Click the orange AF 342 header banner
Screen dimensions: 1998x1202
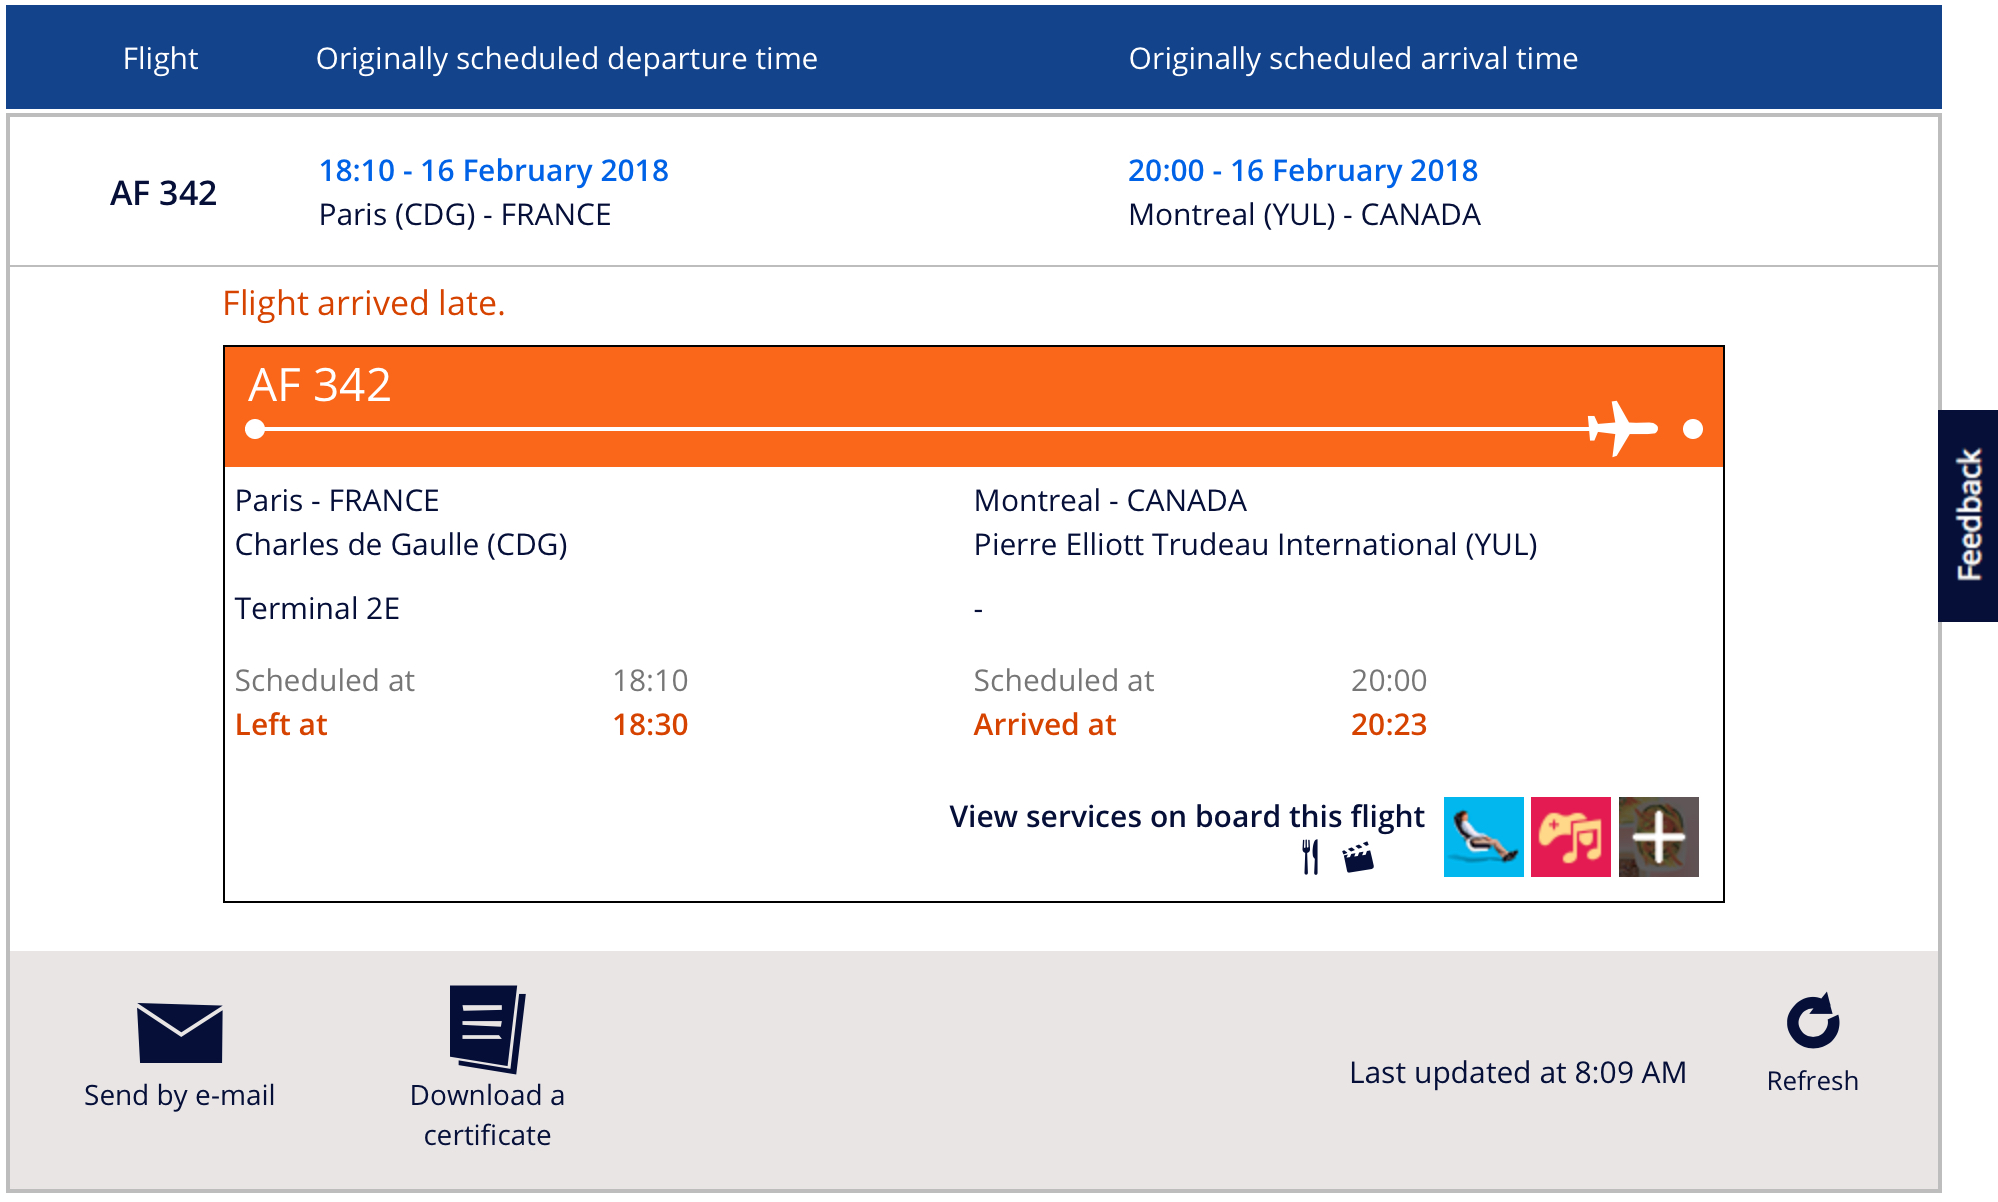974,407
